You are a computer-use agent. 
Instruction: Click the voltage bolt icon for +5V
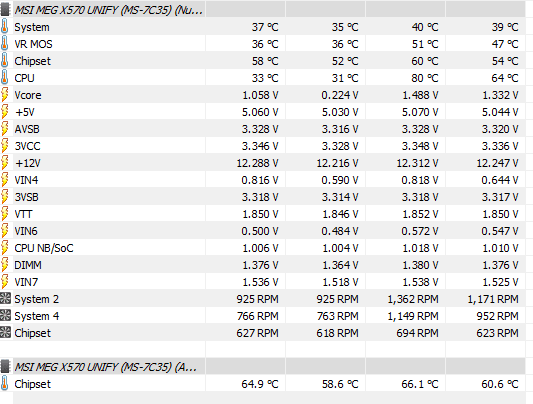click(4, 112)
